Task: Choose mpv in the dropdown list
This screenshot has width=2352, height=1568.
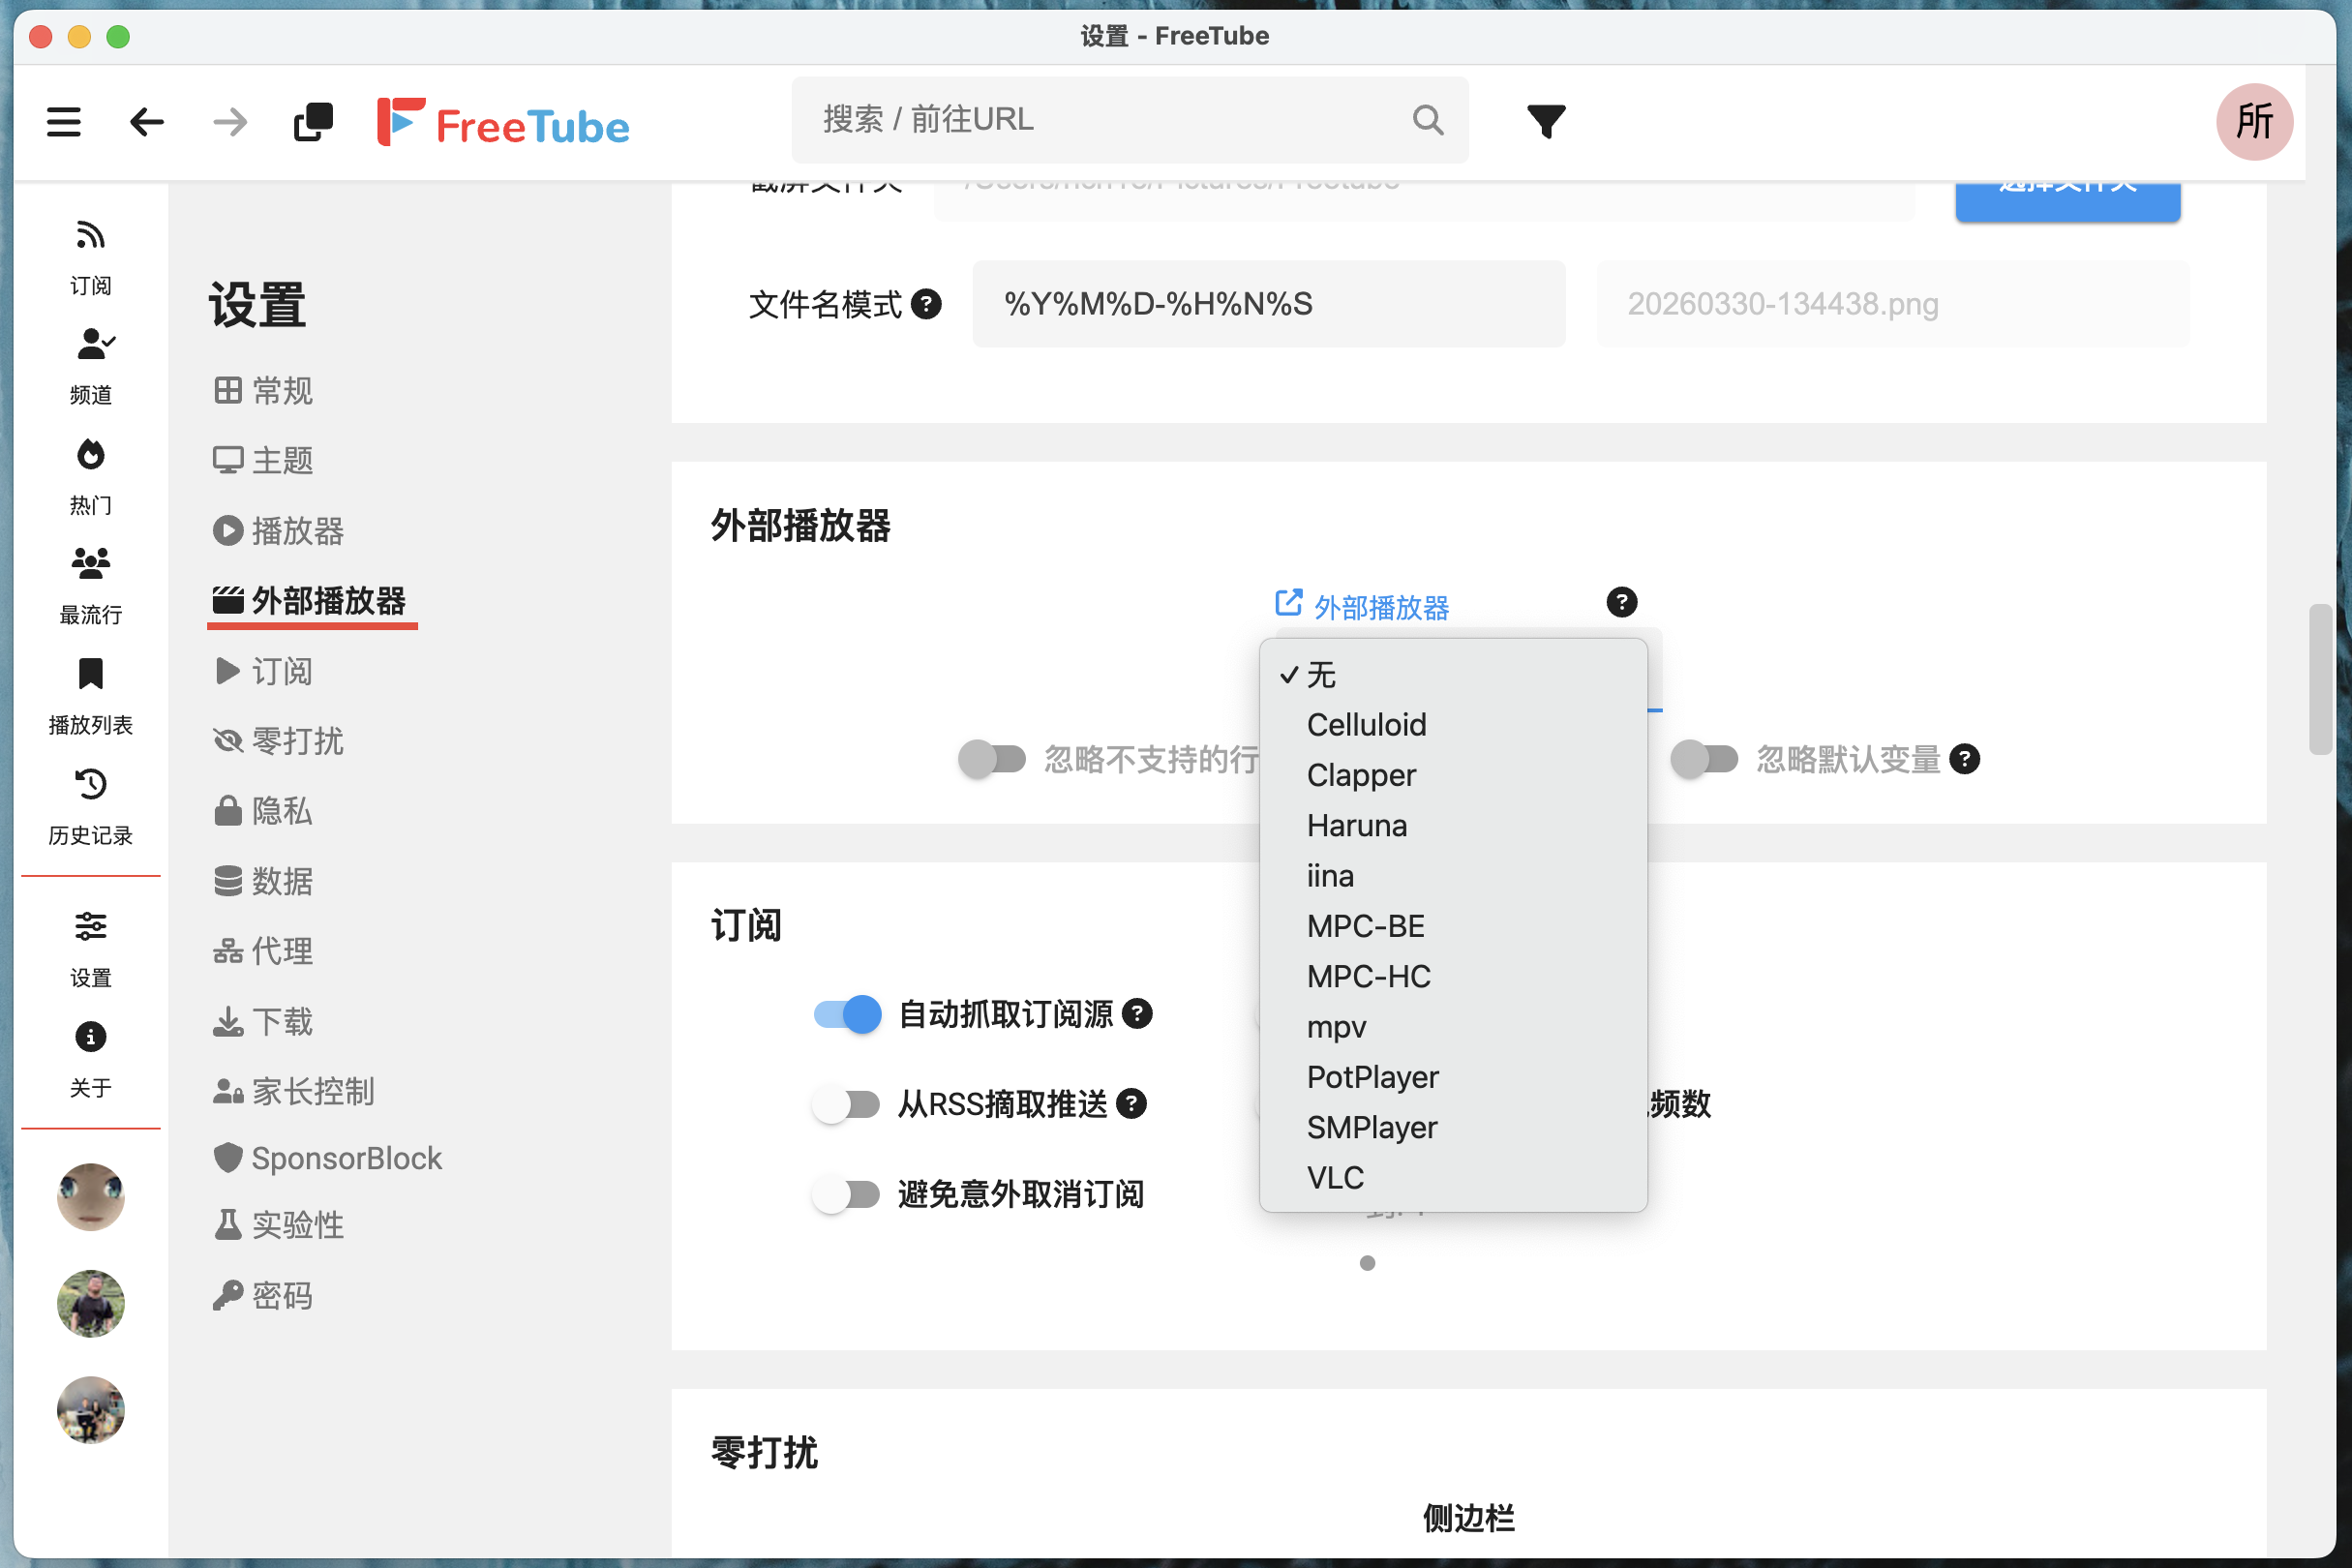Action: coord(1336,1027)
